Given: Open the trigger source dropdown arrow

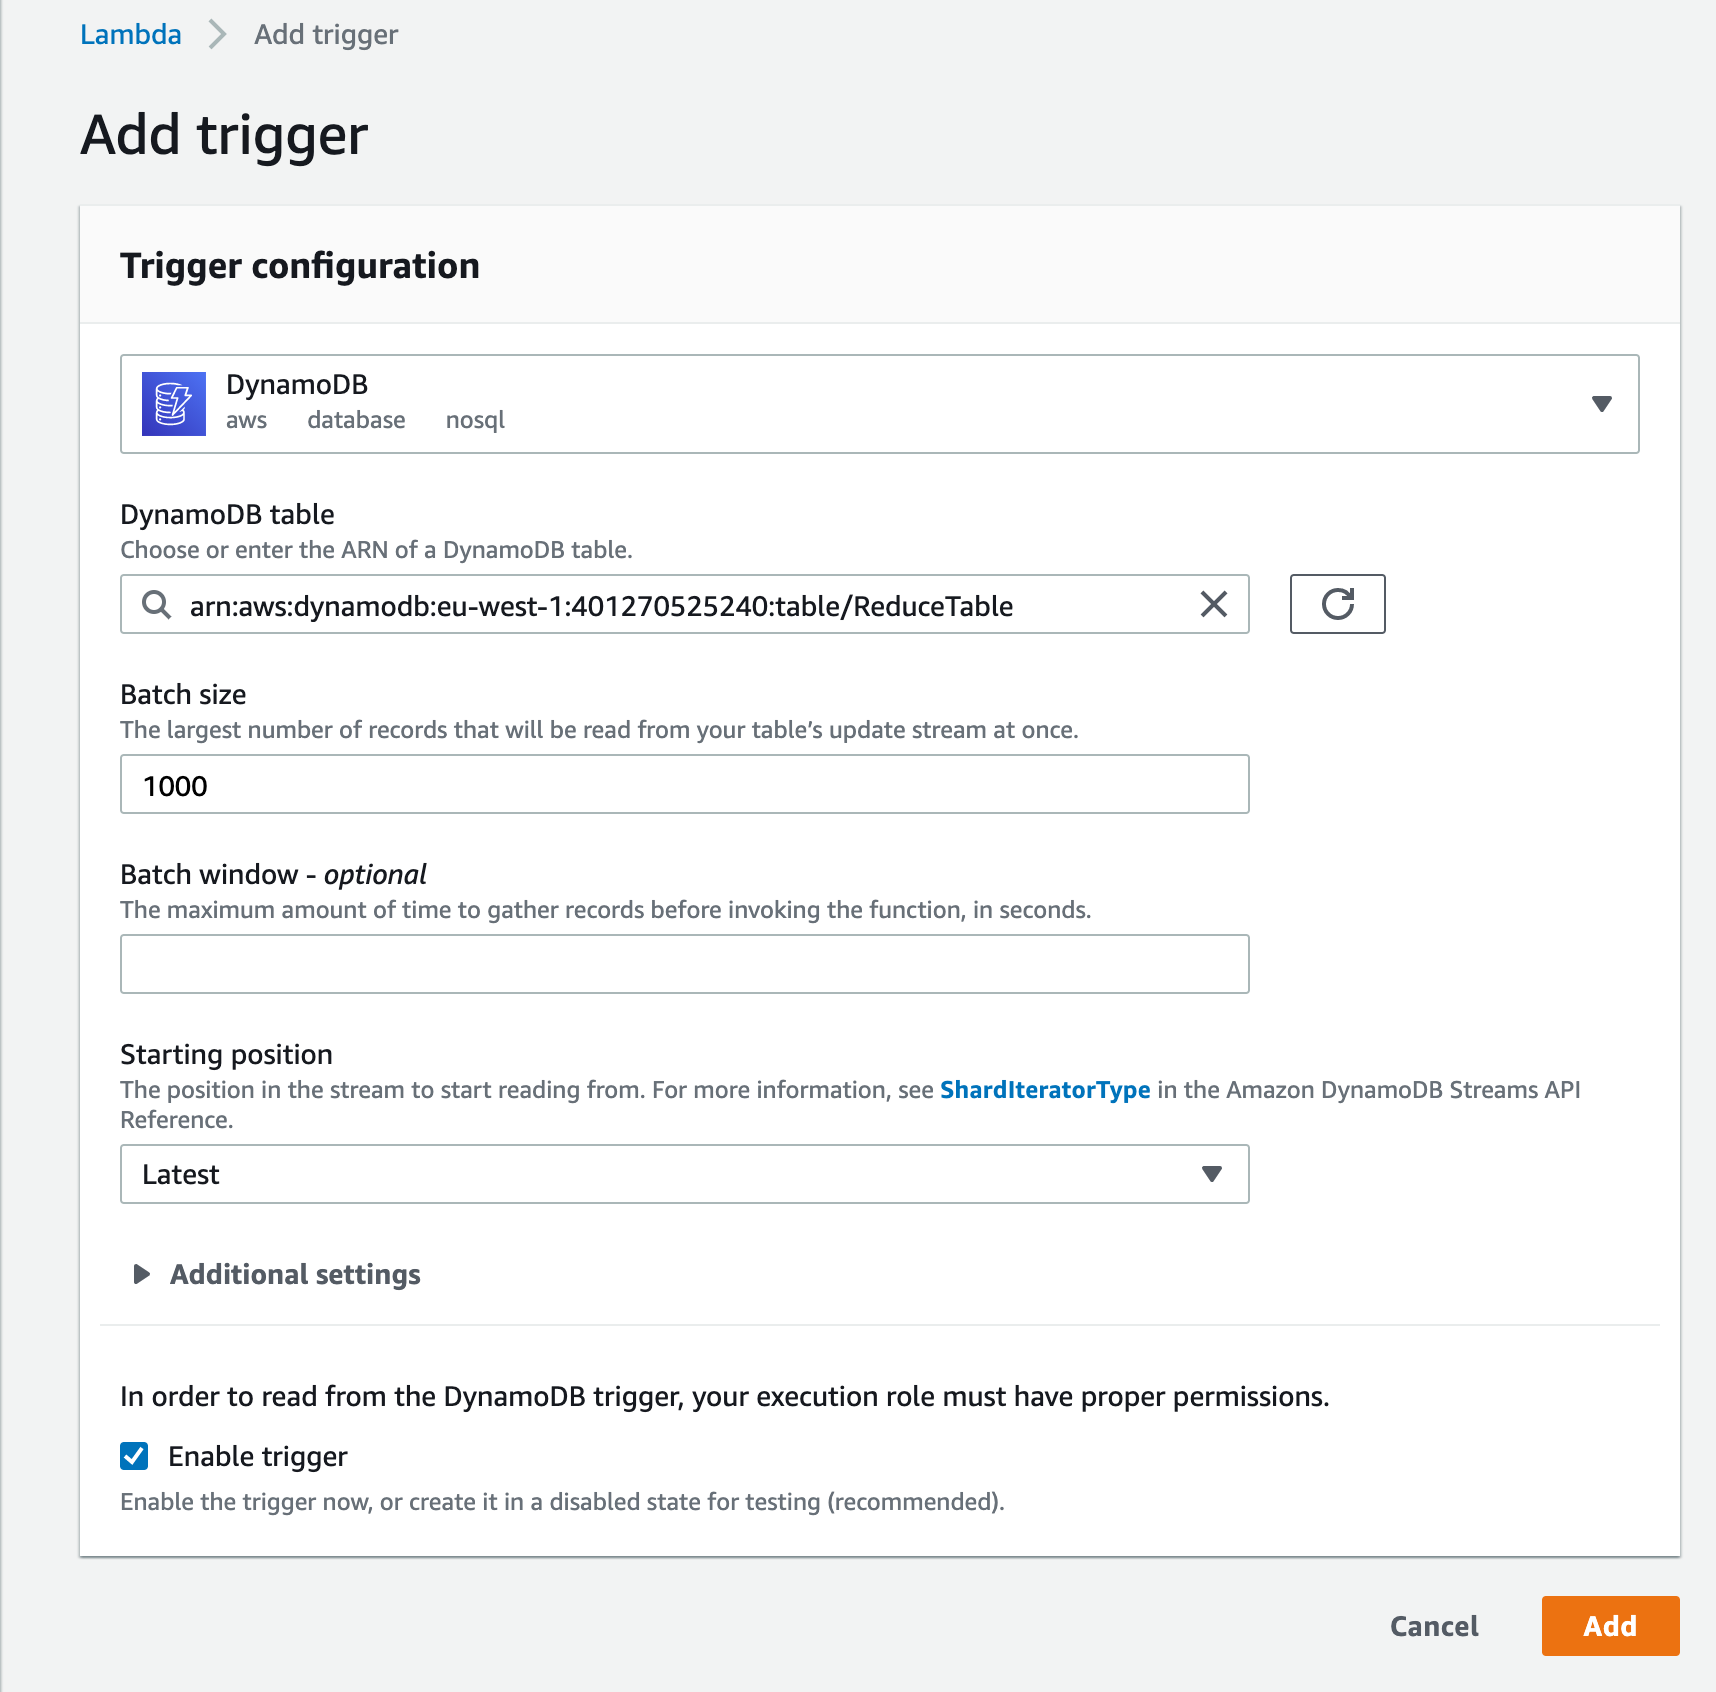Looking at the screenshot, I should (x=1601, y=404).
